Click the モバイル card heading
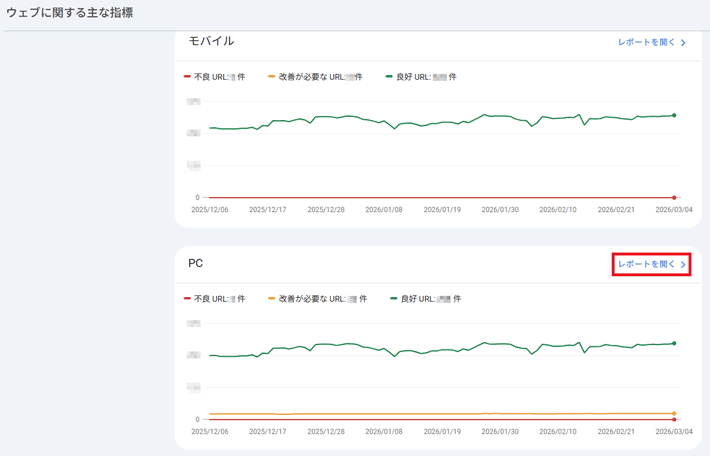 pyautogui.click(x=211, y=41)
